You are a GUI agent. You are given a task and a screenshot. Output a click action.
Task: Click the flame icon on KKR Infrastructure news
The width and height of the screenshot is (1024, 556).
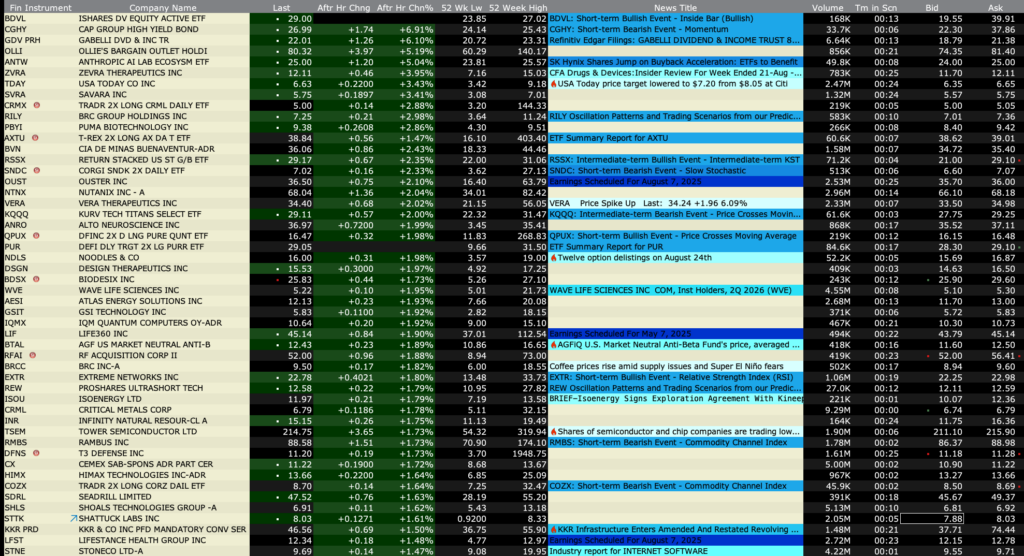click(553, 529)
